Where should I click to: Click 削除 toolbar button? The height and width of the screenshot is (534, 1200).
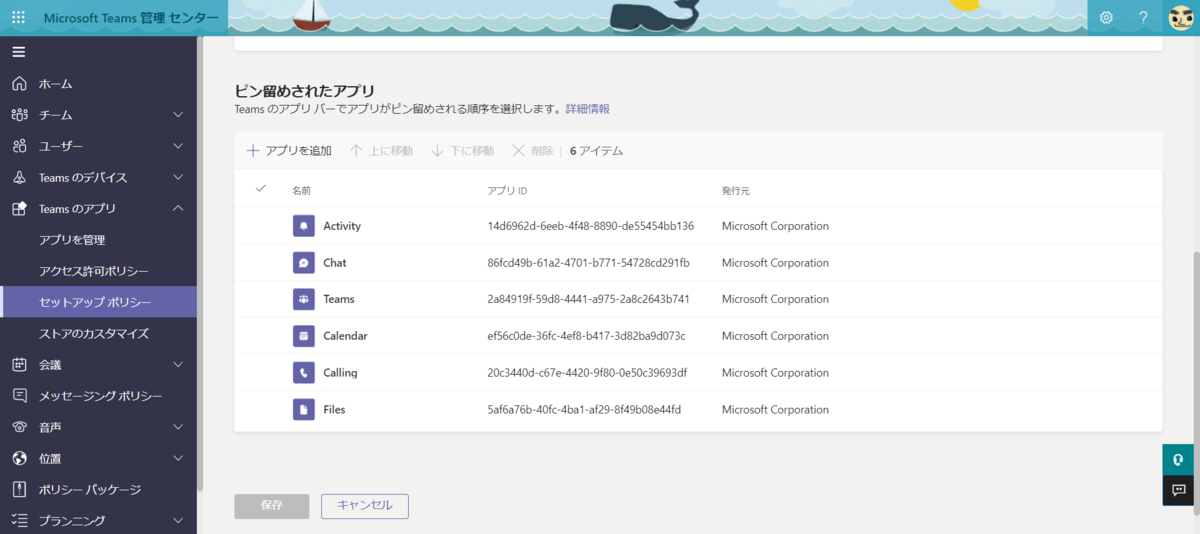(532, 151)
